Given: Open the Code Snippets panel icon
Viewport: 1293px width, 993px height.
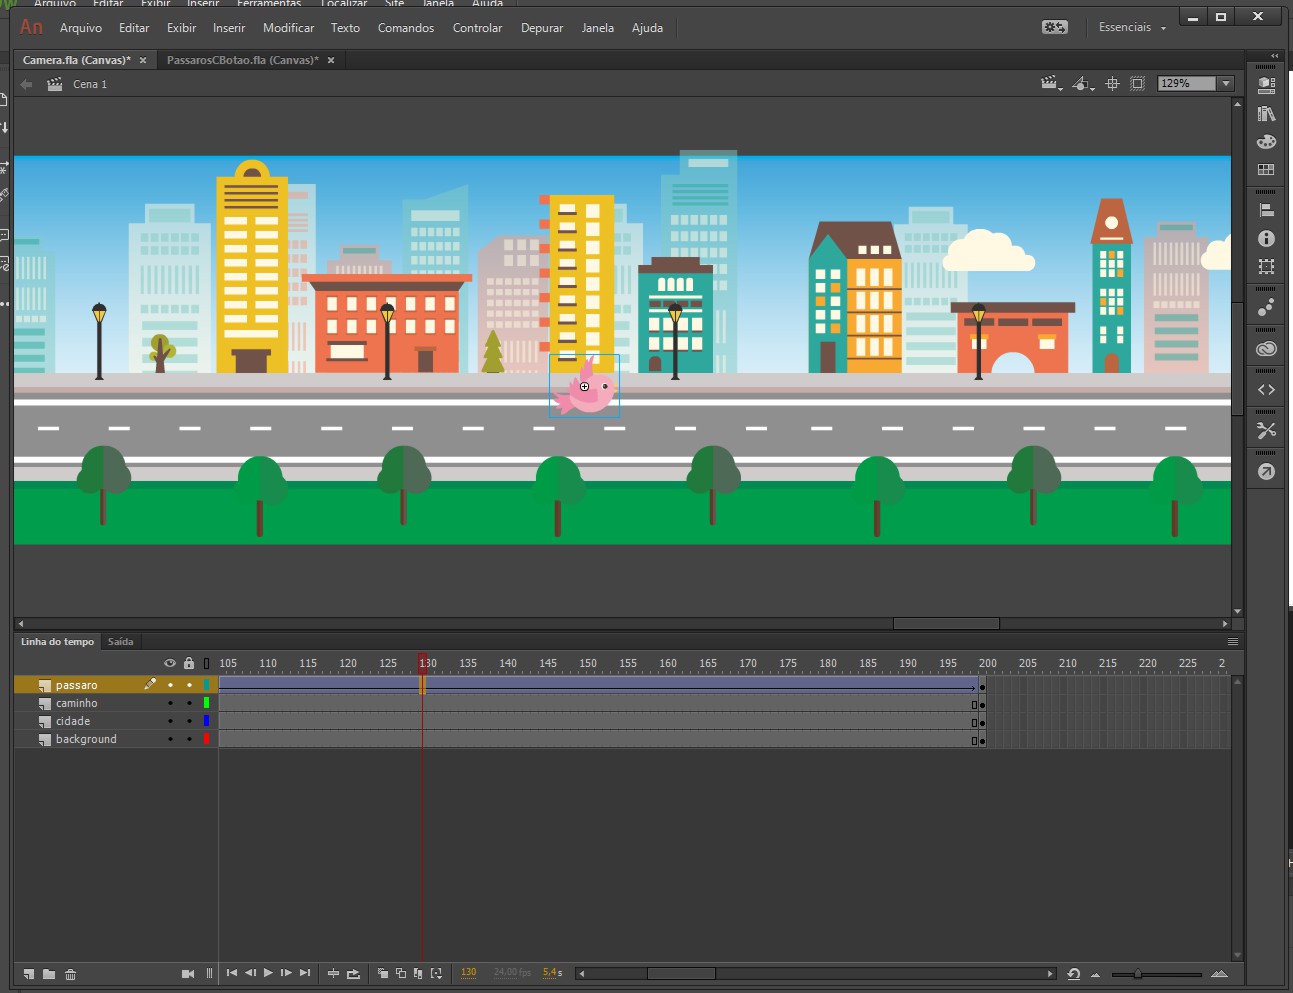Looking at the screenshot, I should [x=1266, y=390].
